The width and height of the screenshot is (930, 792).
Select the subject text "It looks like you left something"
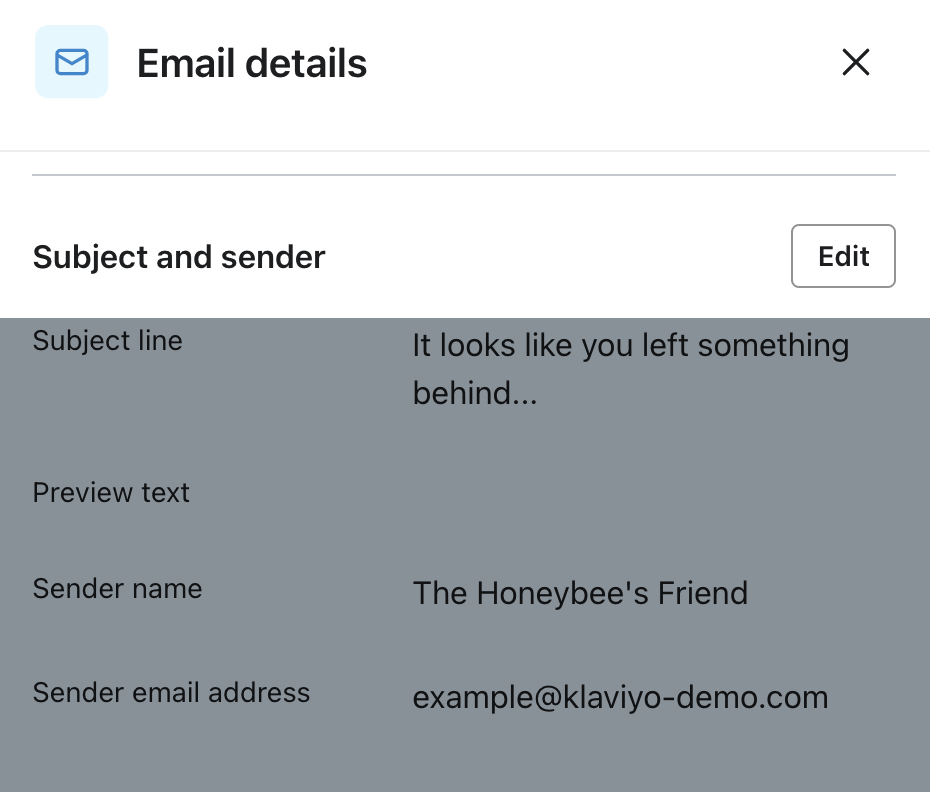point(630,346)
